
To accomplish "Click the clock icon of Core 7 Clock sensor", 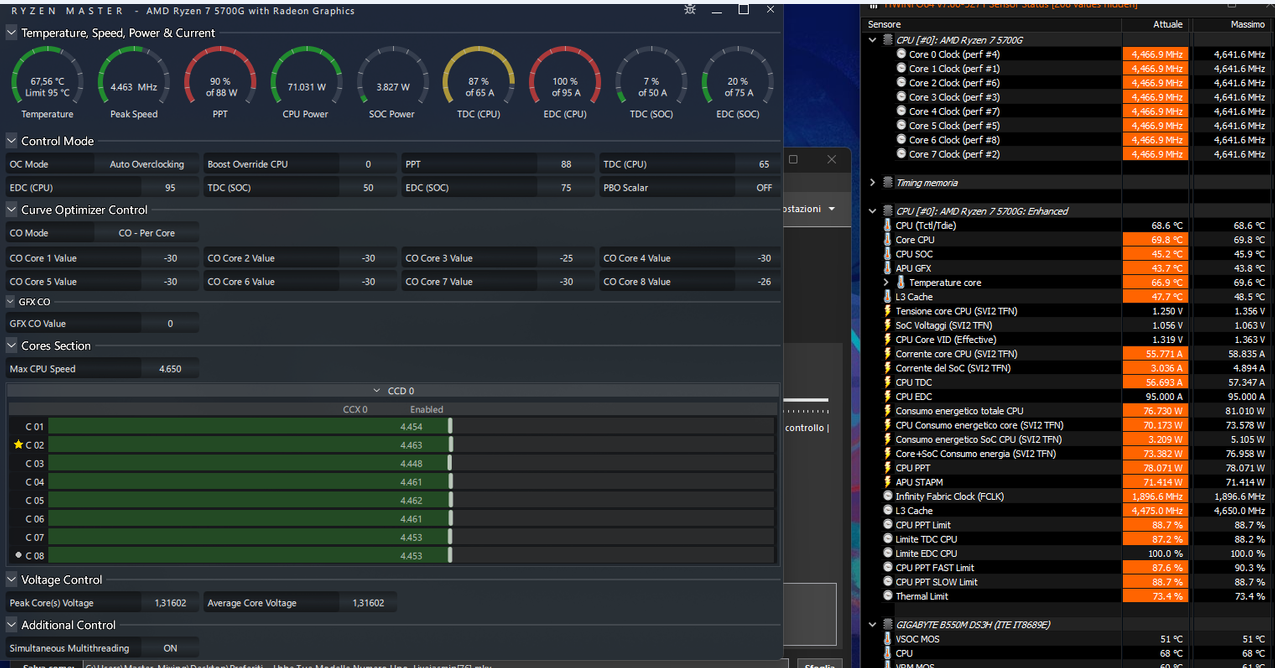I will [x=902, y=154].
